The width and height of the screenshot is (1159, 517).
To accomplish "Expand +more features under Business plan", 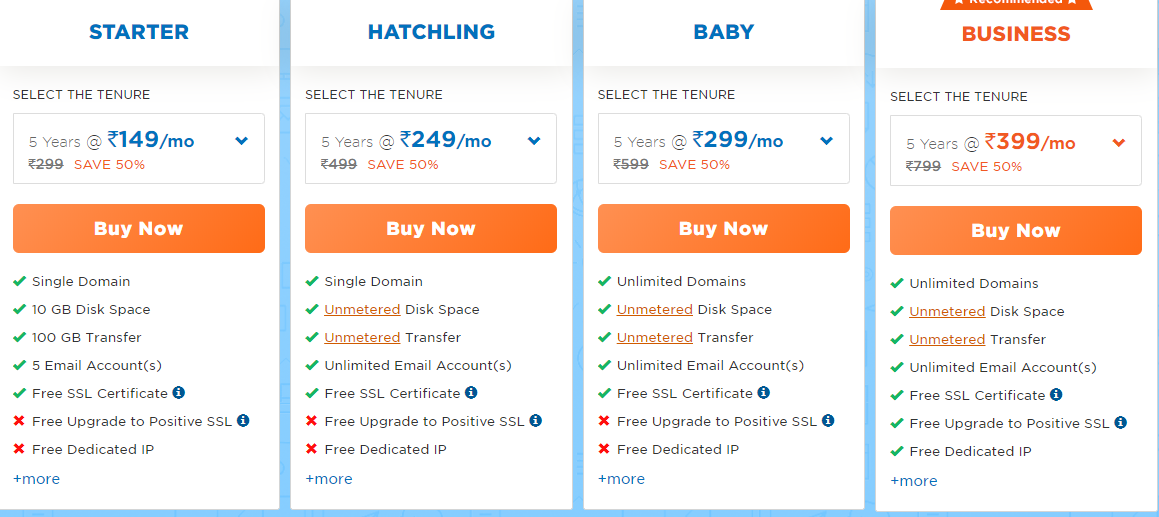I will coord(914,481).
